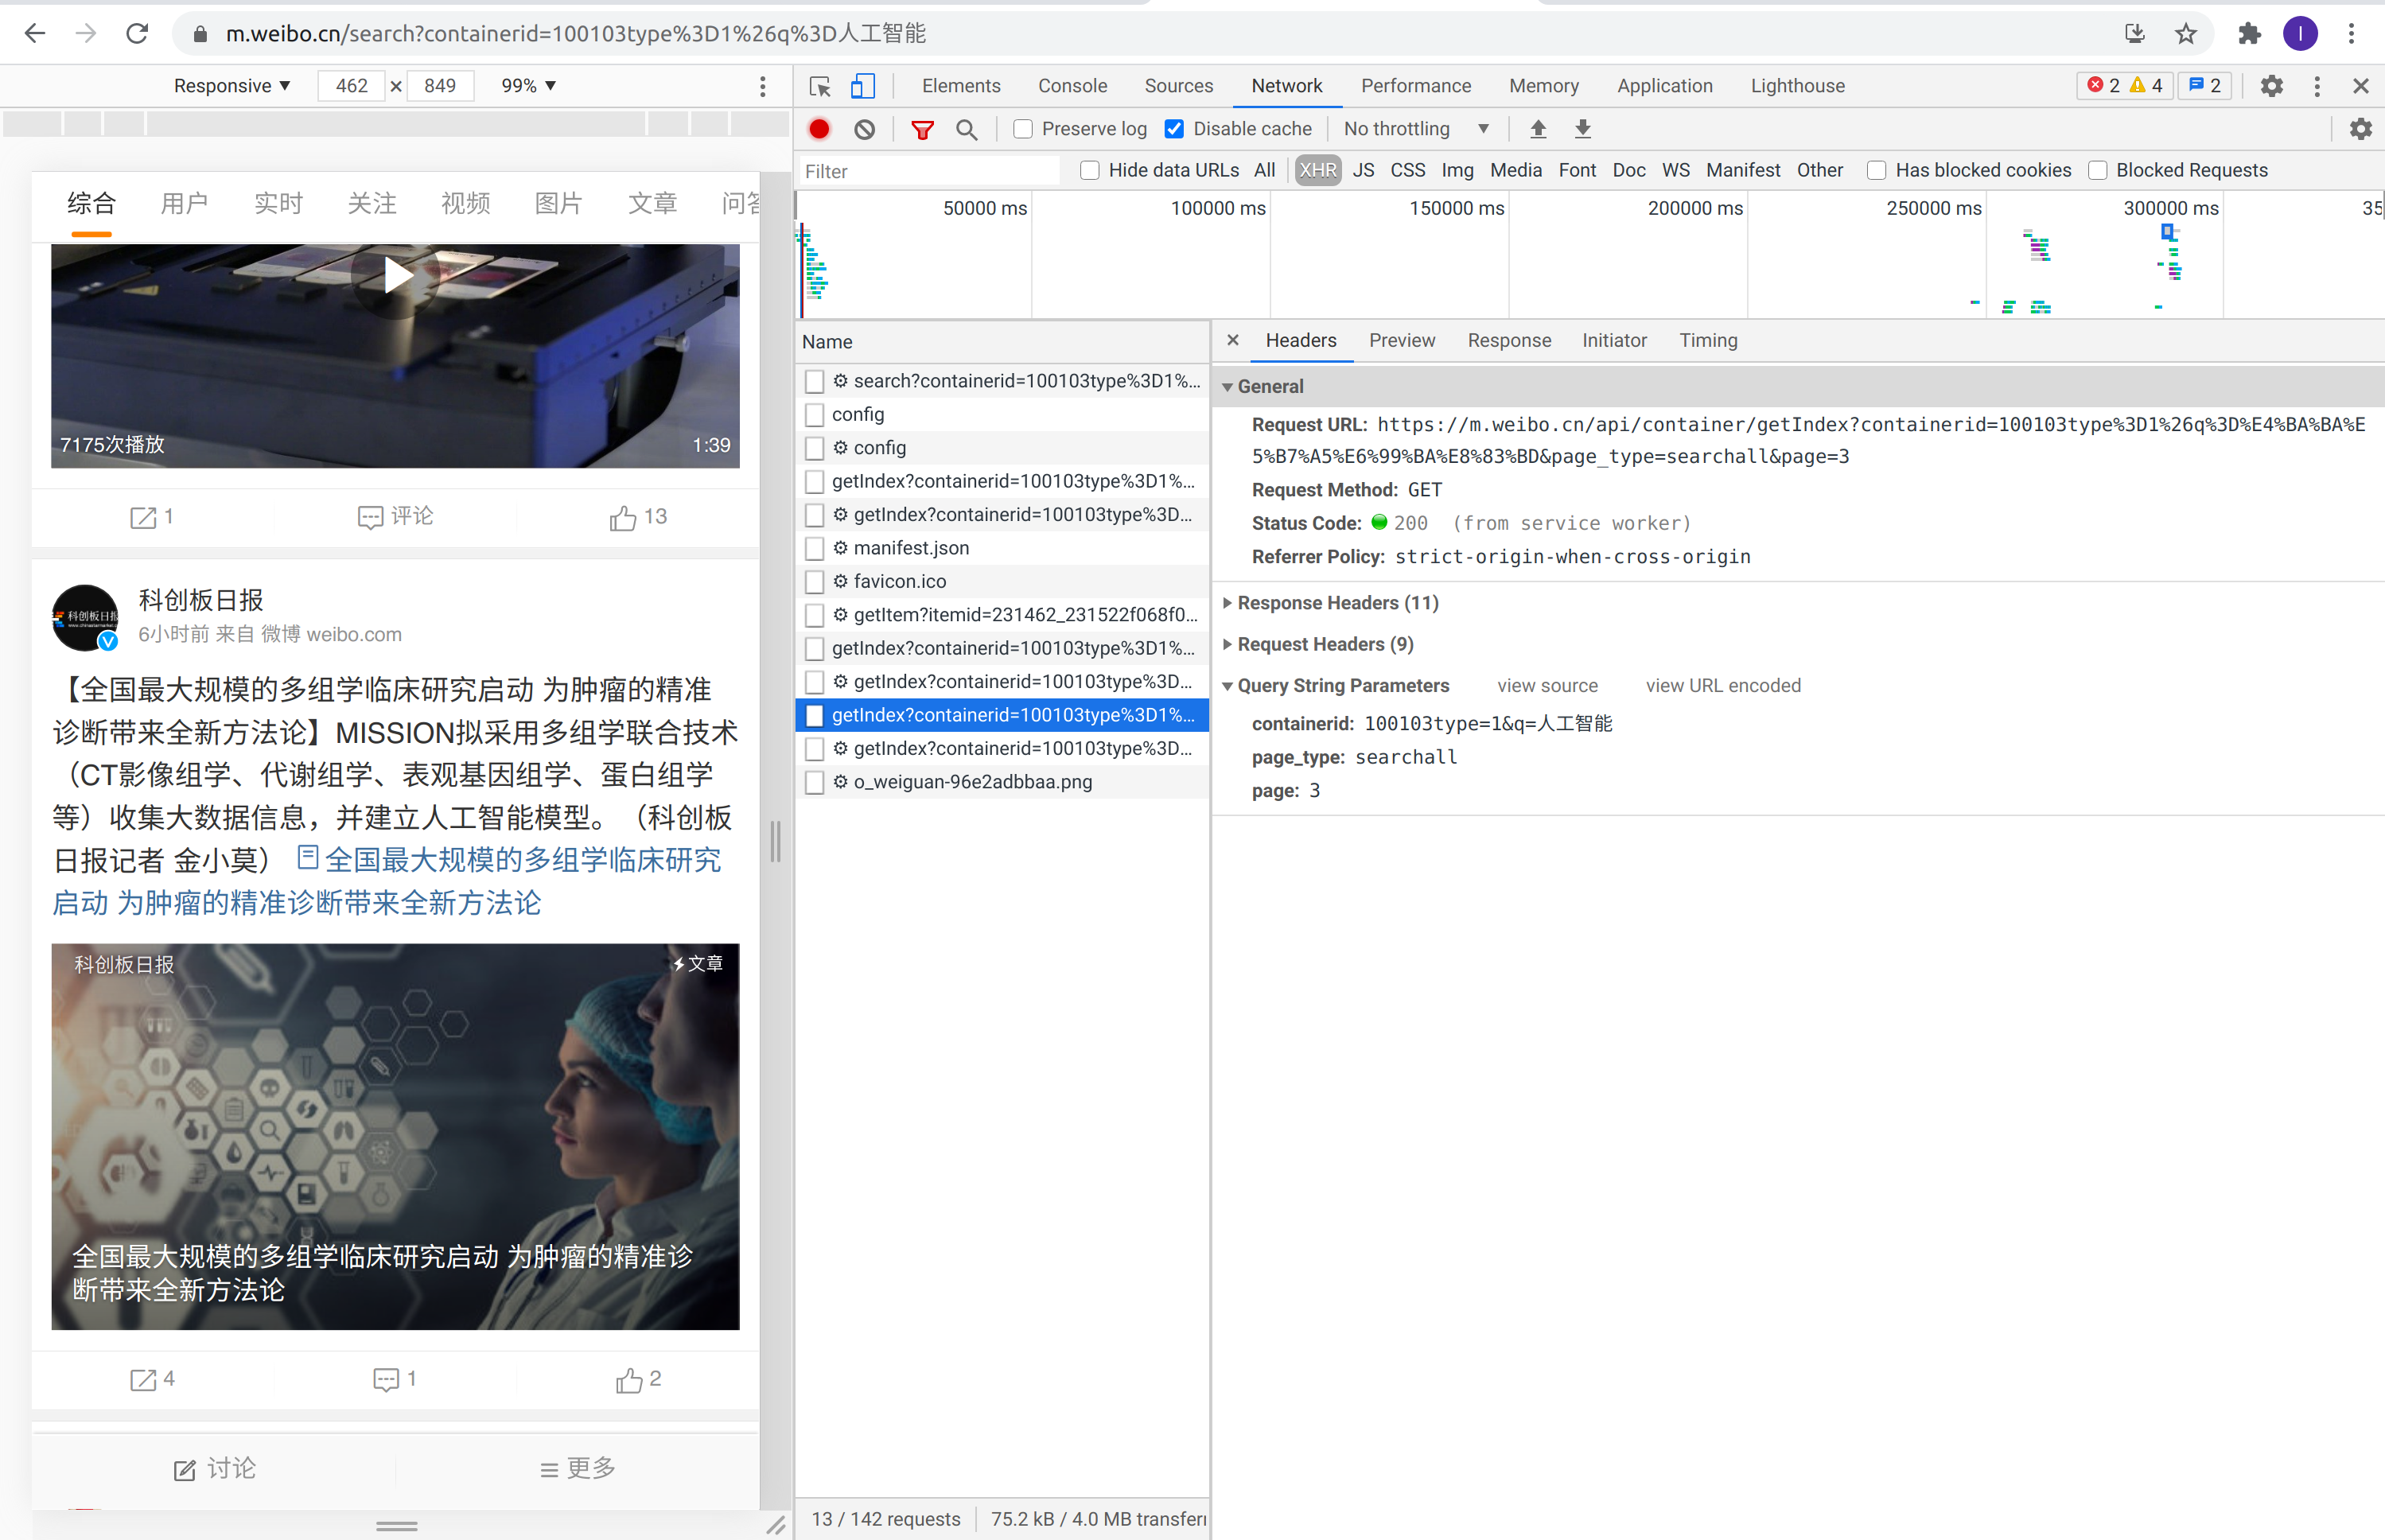
Task: Open the No throttling dropdown
Action: coord(1415,129)
